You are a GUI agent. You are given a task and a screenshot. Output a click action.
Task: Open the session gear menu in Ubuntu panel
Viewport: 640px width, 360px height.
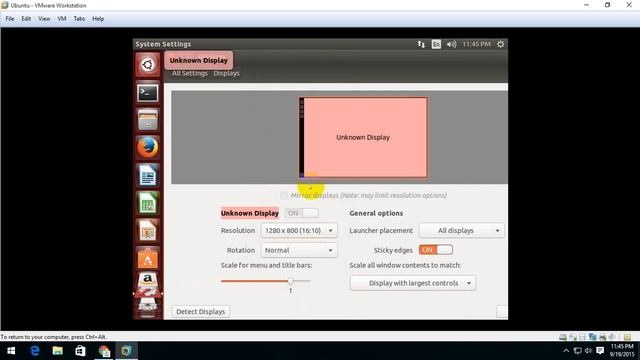500,44
